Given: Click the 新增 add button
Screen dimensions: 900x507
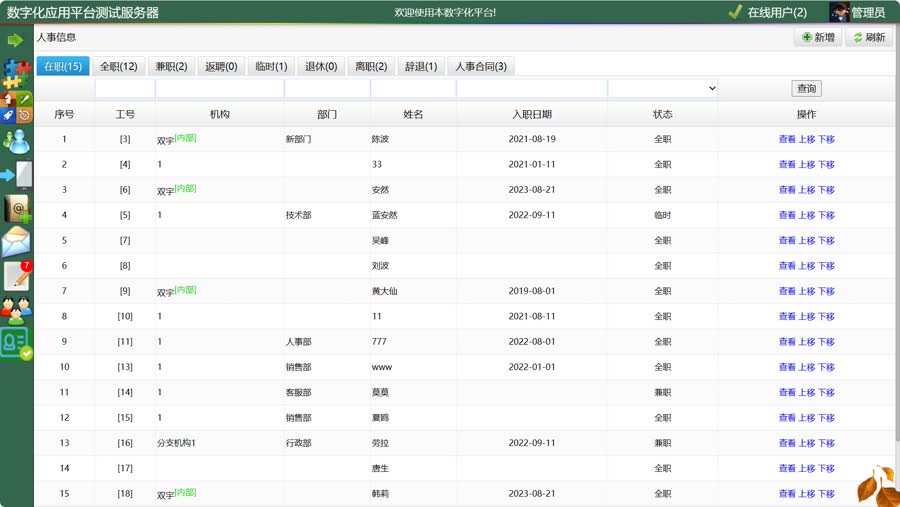Looking at the screenshot, I should [817, 38].
